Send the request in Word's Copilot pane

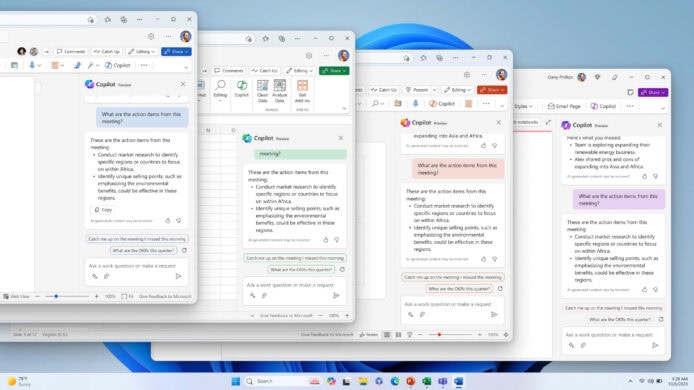click(178, 276)
